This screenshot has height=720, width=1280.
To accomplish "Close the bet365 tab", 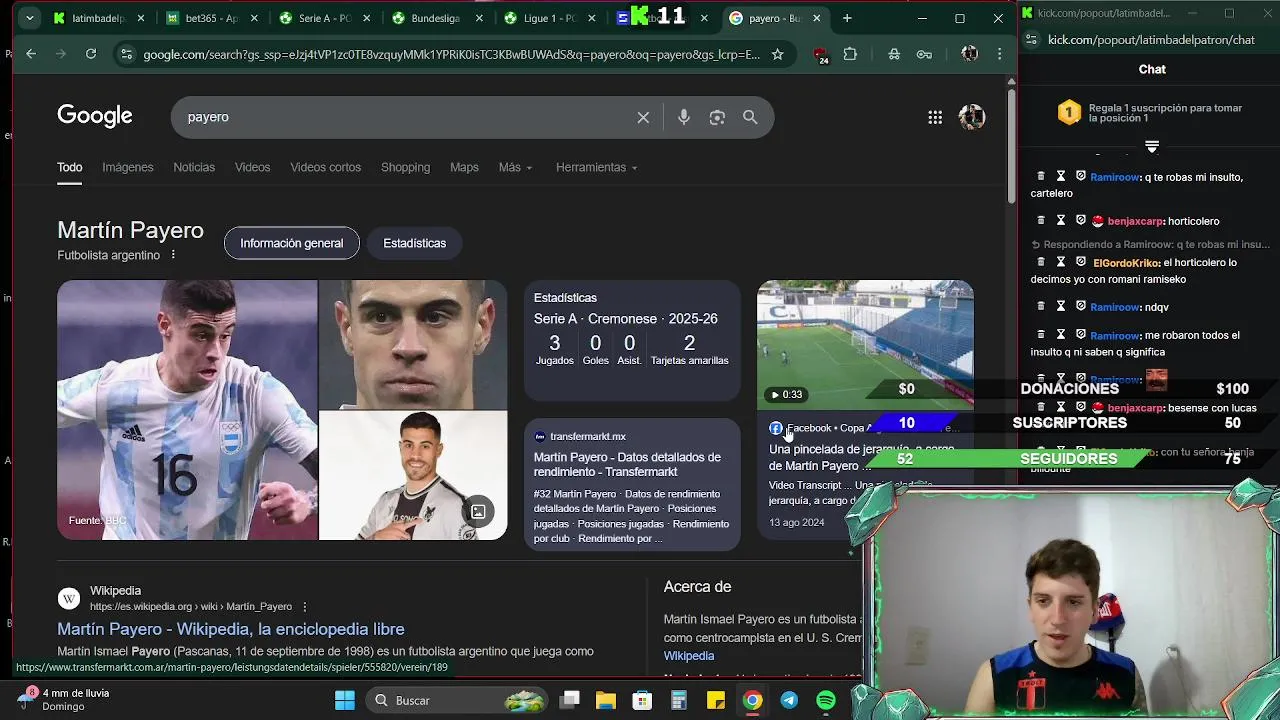I will [253, 18].
